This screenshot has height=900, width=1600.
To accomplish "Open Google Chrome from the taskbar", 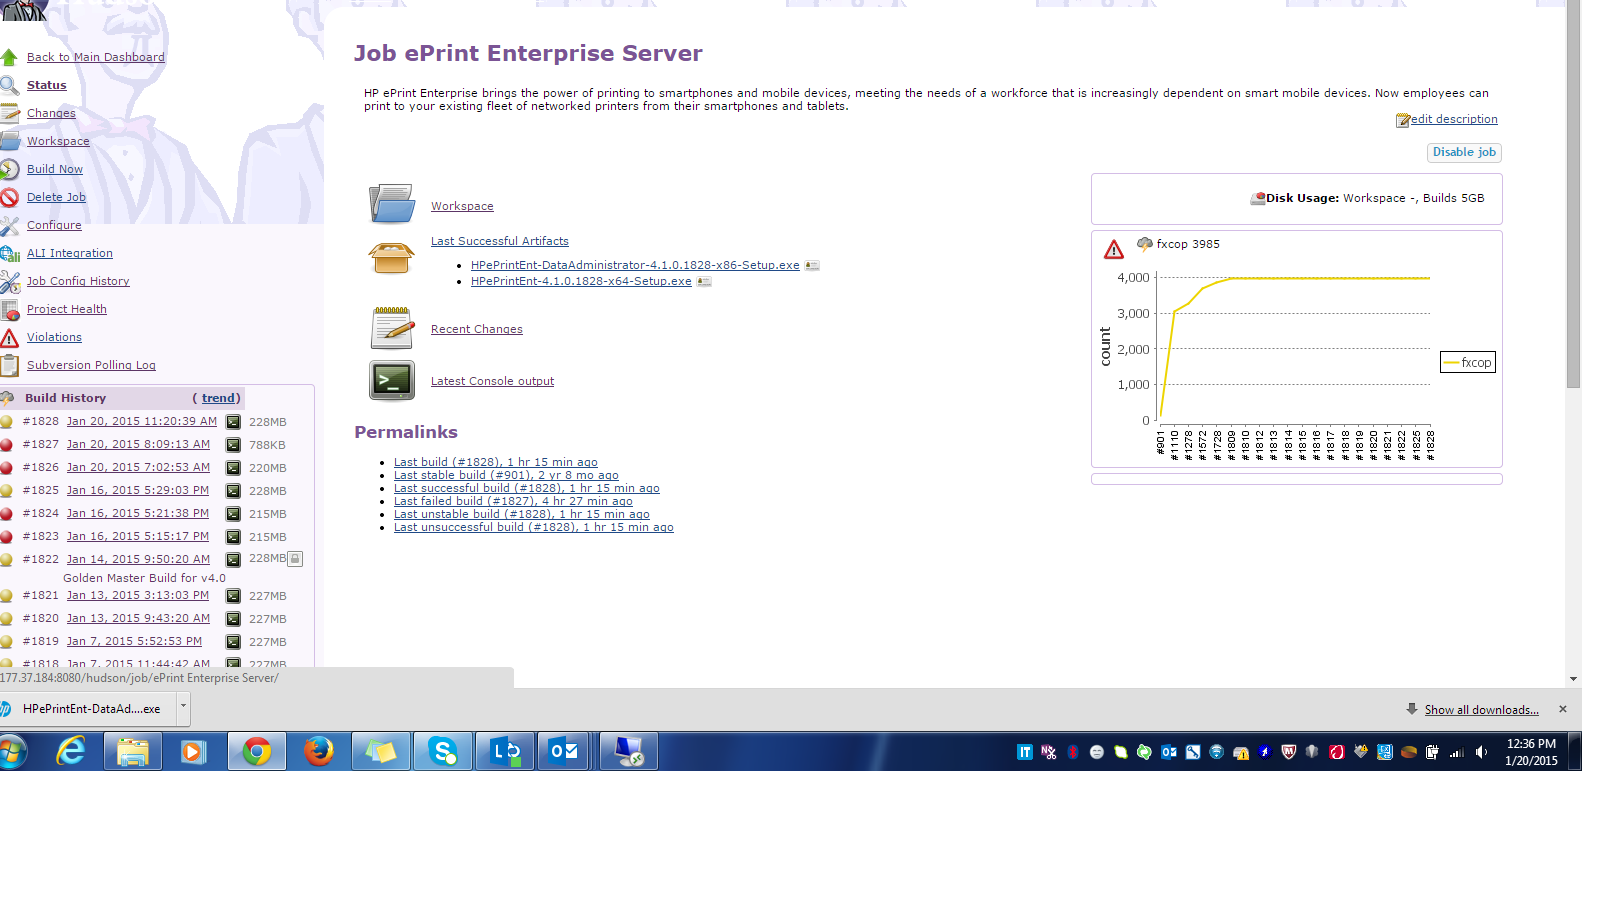I will 257,751.
